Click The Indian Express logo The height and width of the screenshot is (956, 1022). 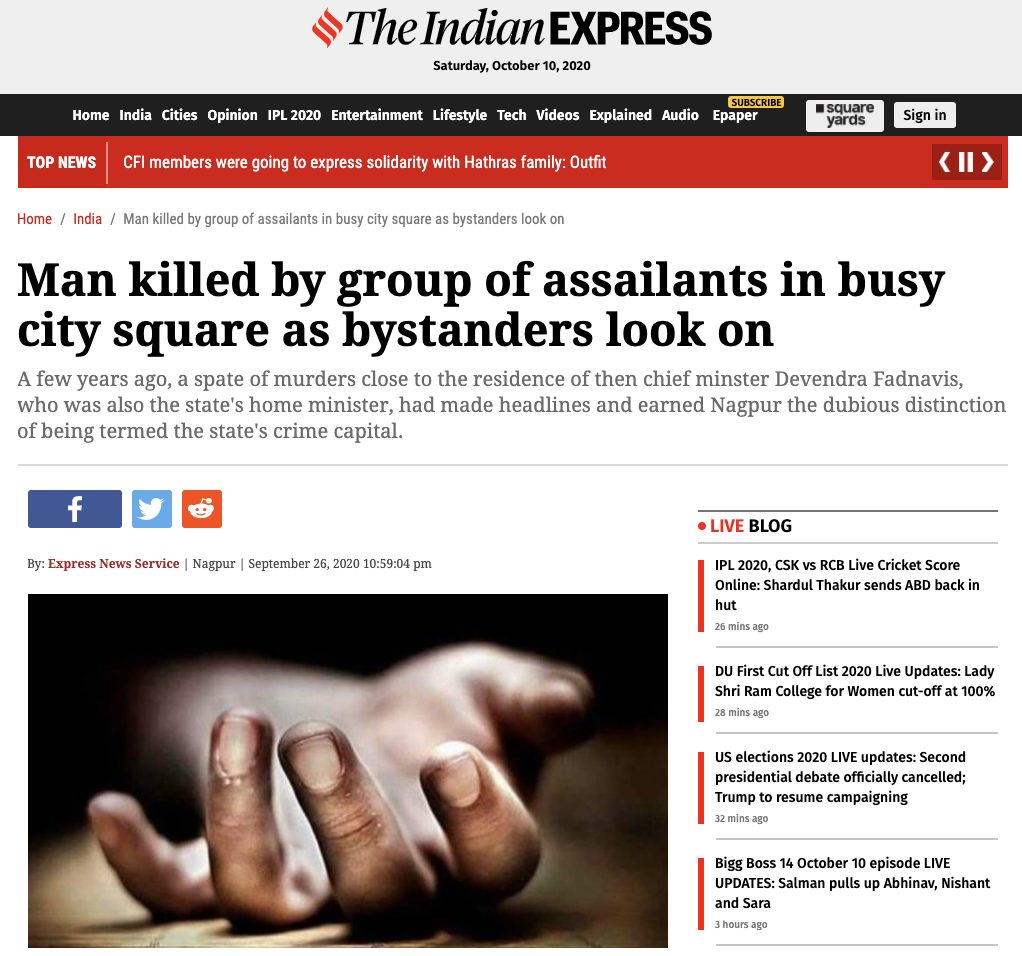pyautogui.click(x=512, y=28)
